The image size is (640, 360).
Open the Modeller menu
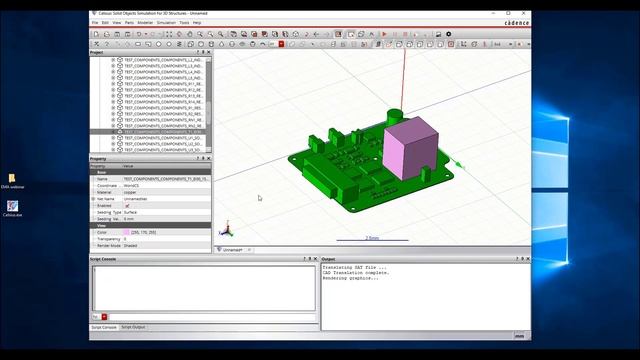[x=145, y=23]
